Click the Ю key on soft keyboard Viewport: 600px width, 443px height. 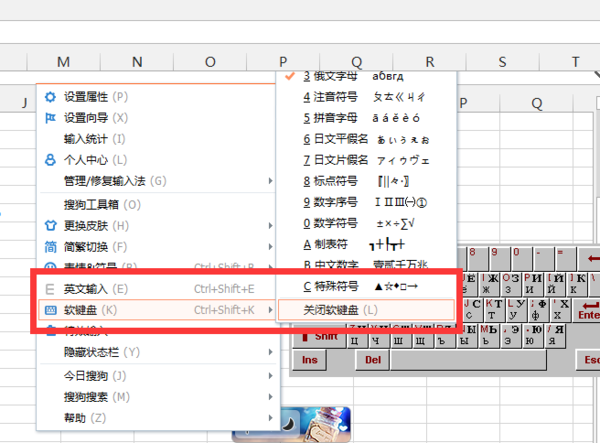533,336
